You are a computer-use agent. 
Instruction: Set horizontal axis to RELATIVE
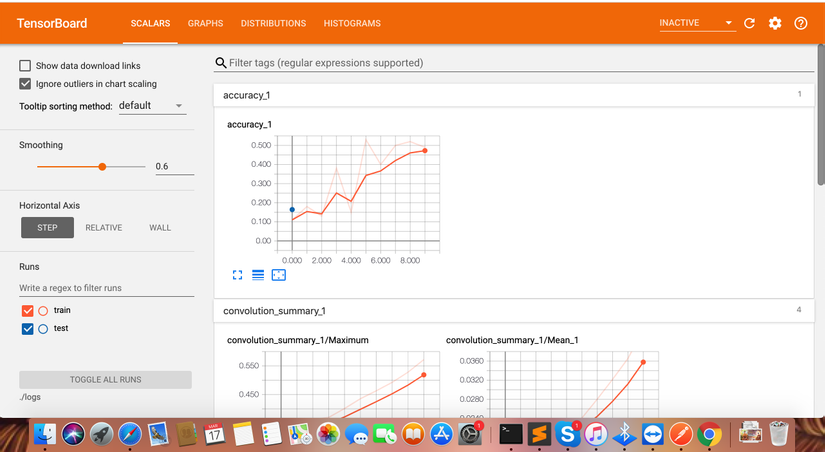(104, 228)
